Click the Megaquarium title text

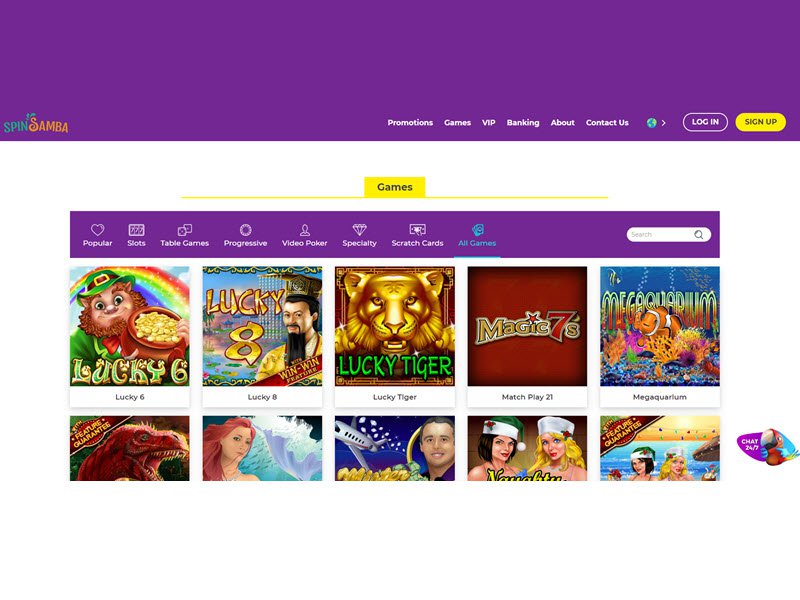660,397
